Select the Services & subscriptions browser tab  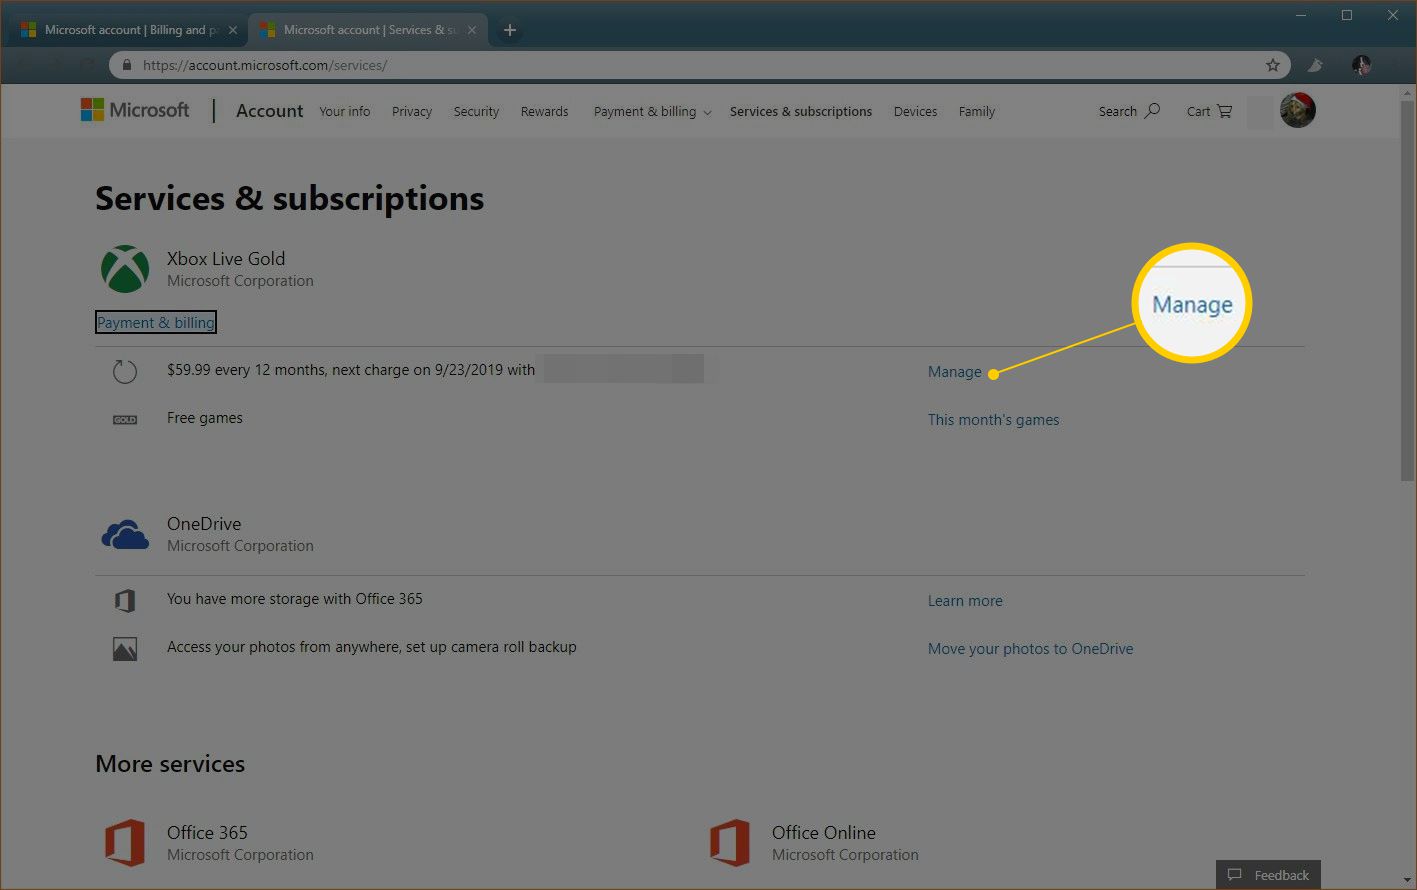[368, 30]
